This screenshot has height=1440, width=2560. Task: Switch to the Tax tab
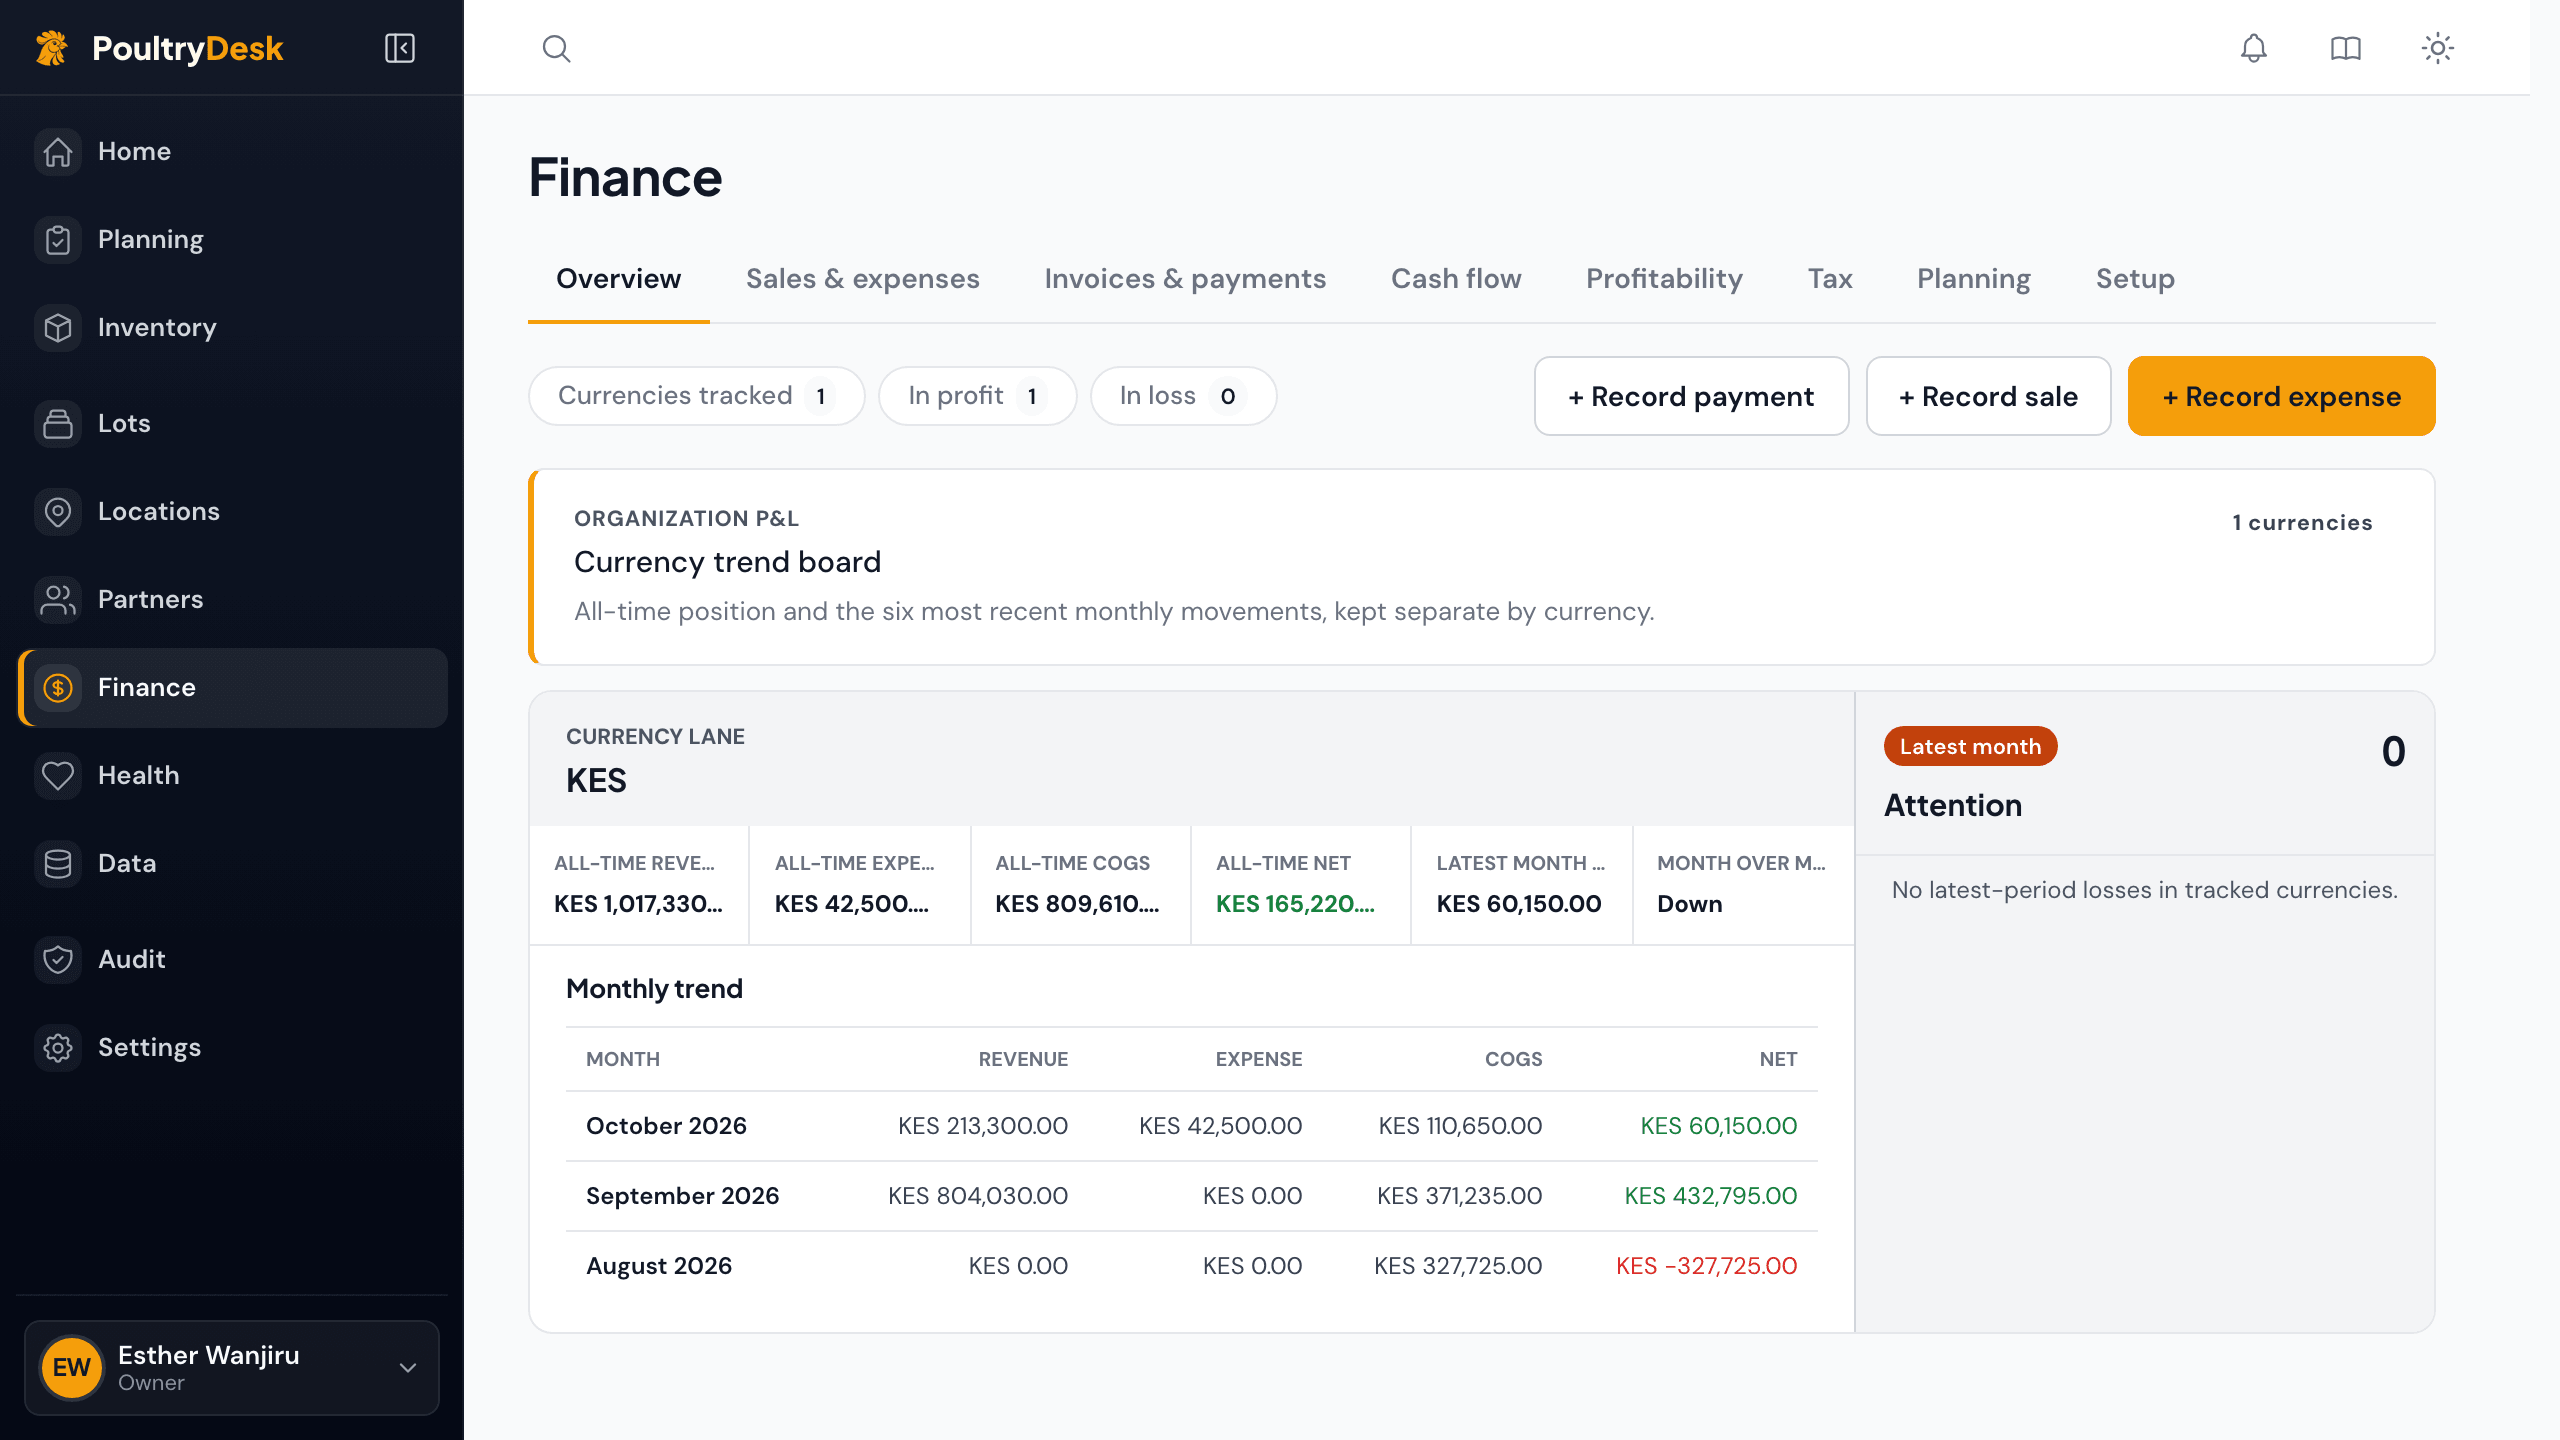(1830, 279)
